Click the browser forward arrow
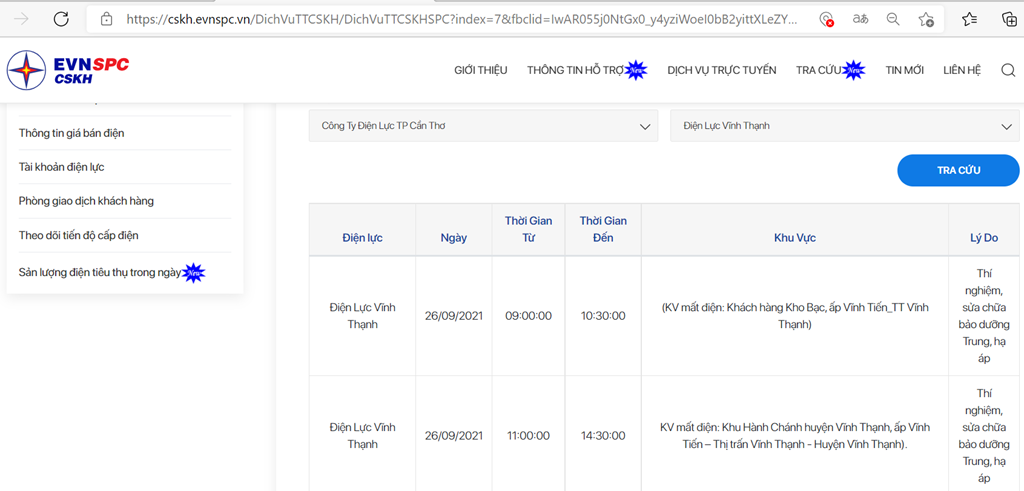This screenshot has width=1024, height=491. click(x=21, y=19)
